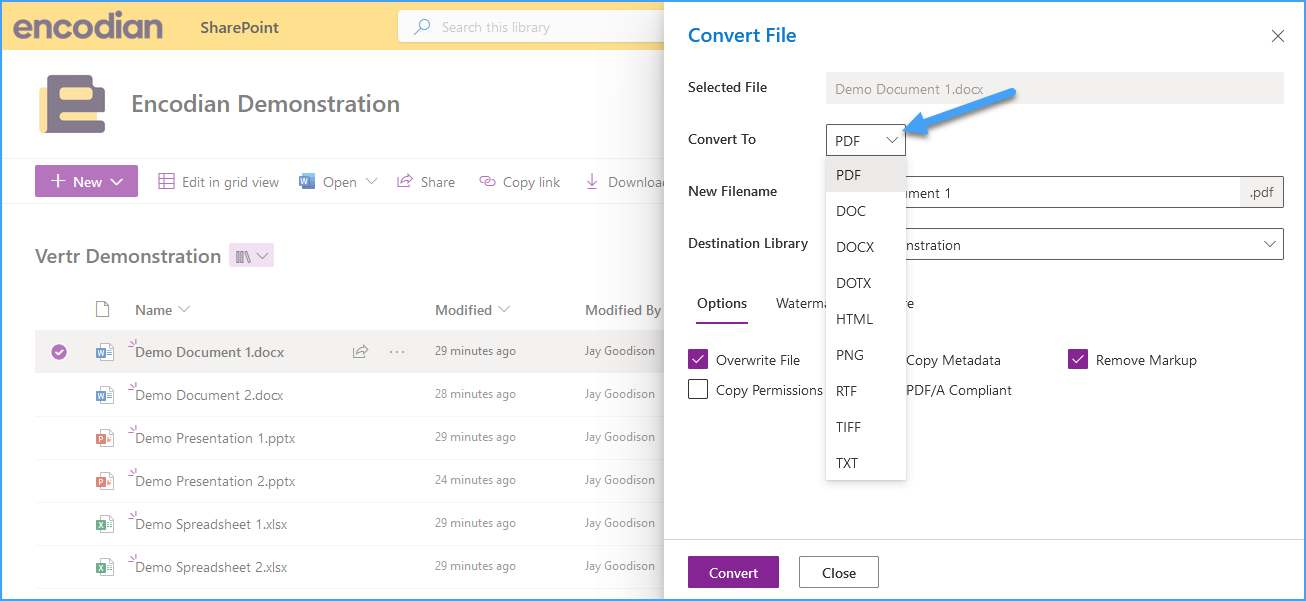Image resolution: width=1306 pixels, height=601 pixels.
Task: Uncheck the Remove Markup checkbox
Action: click(1078, 360)
